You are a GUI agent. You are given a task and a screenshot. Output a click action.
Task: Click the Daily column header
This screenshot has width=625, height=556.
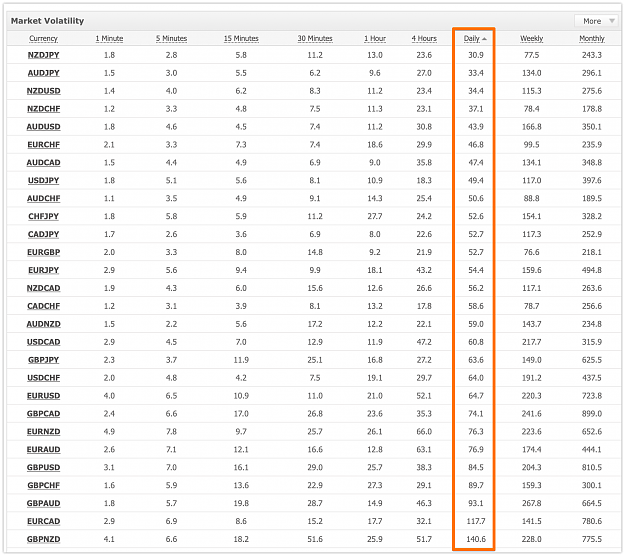tap(475, 38)
